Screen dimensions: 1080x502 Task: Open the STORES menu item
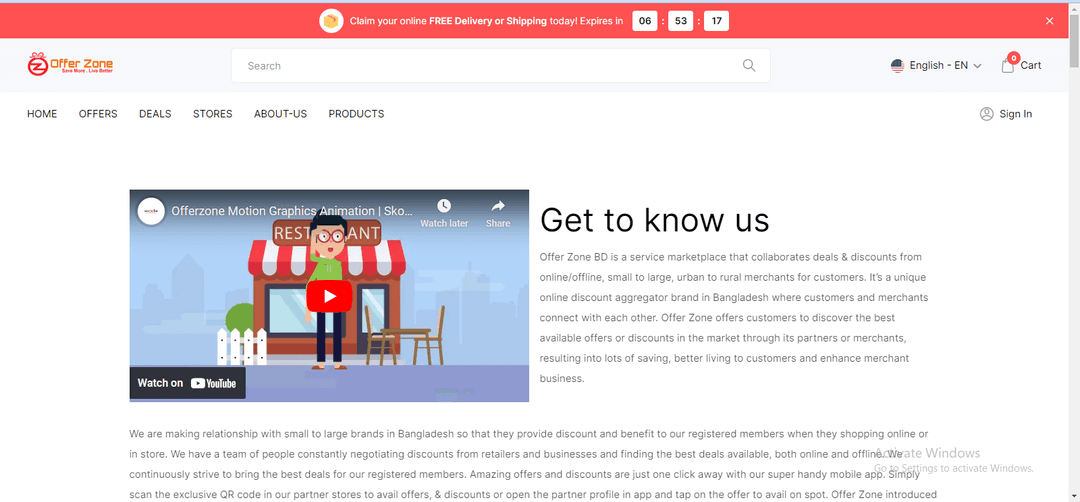[x=212, y=114]
